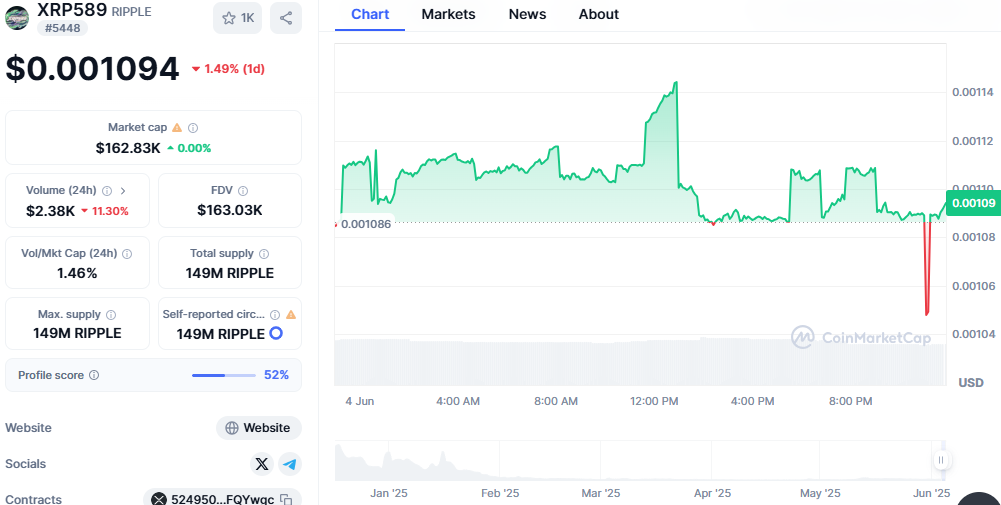Click the USD currency label on chart

click(971, 383)
